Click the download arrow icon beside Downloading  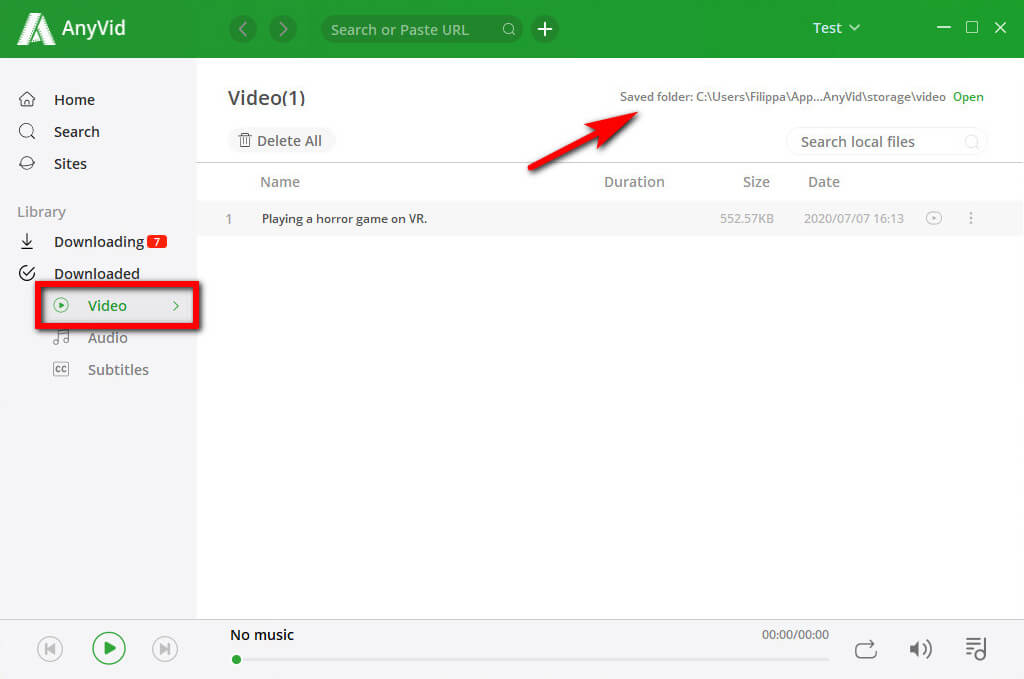tap(27, 242)
